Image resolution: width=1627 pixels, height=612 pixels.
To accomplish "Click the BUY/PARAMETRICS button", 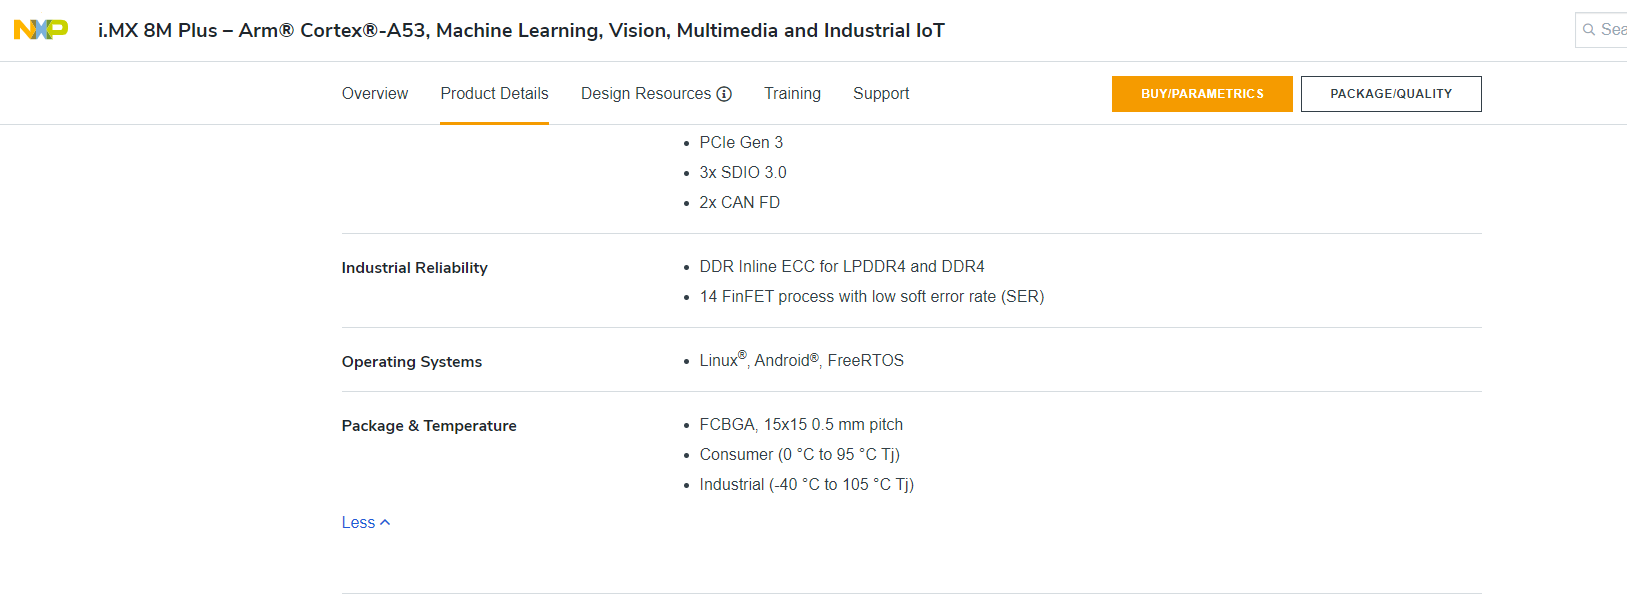I will tap(1202, 93).
